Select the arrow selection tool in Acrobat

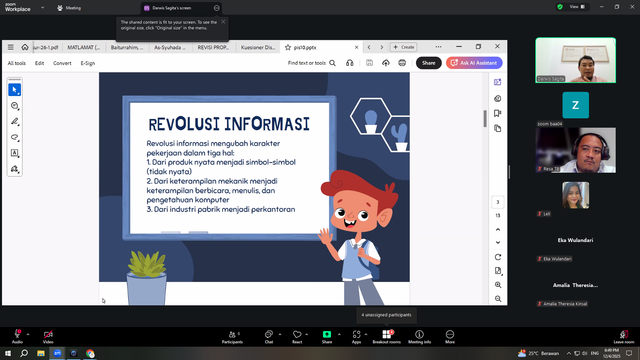point(15,89)
